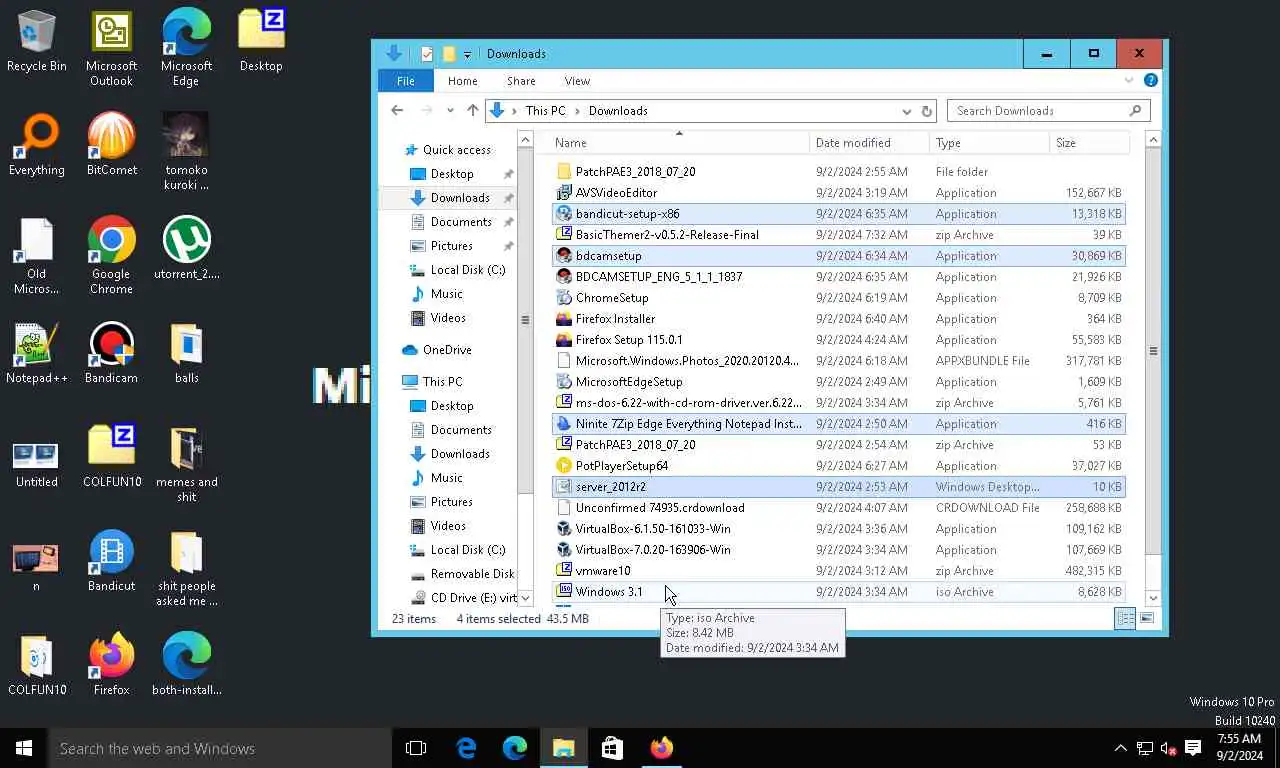
Task: Select the Firefox desktop icon
Action: (111, 665)
